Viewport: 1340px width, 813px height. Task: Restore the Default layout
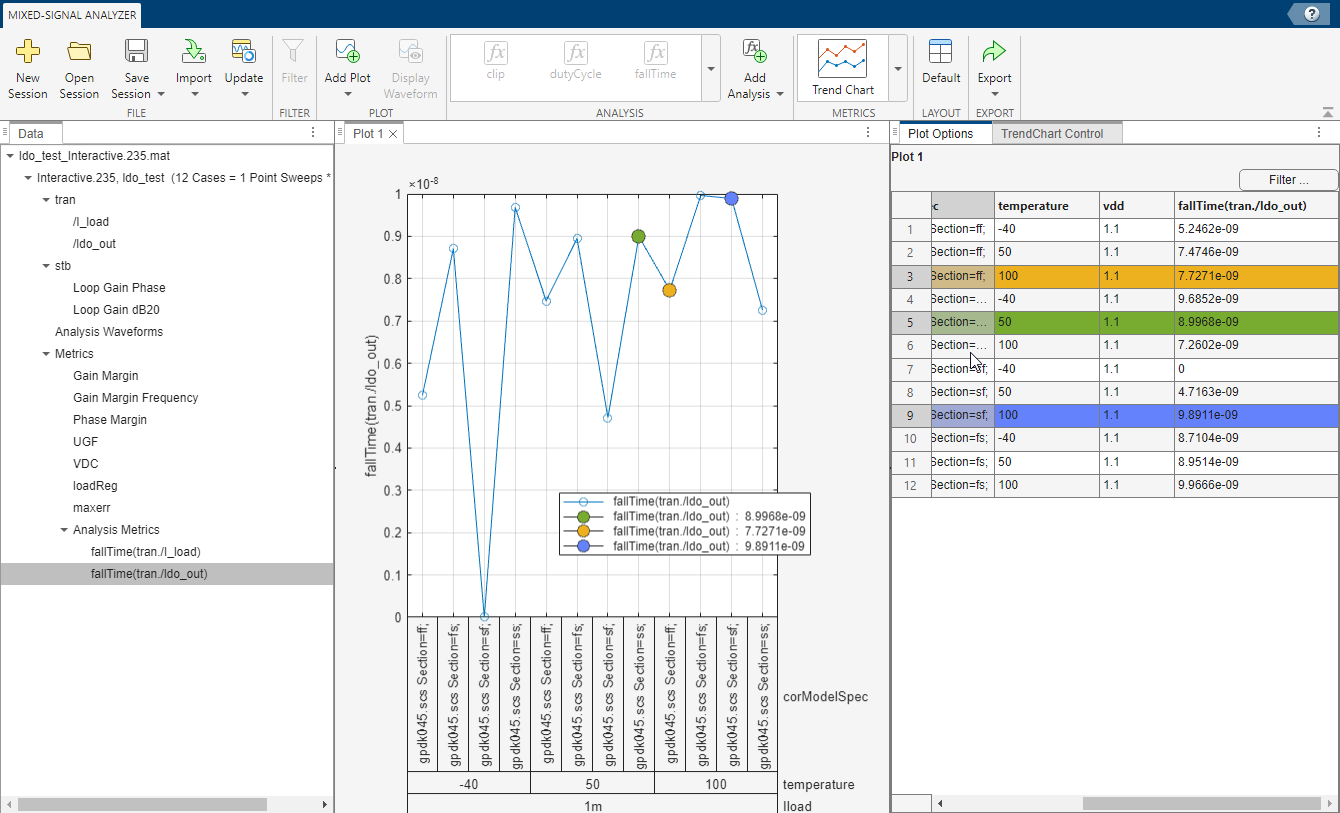pyautogui.click(x=940, y=60)
